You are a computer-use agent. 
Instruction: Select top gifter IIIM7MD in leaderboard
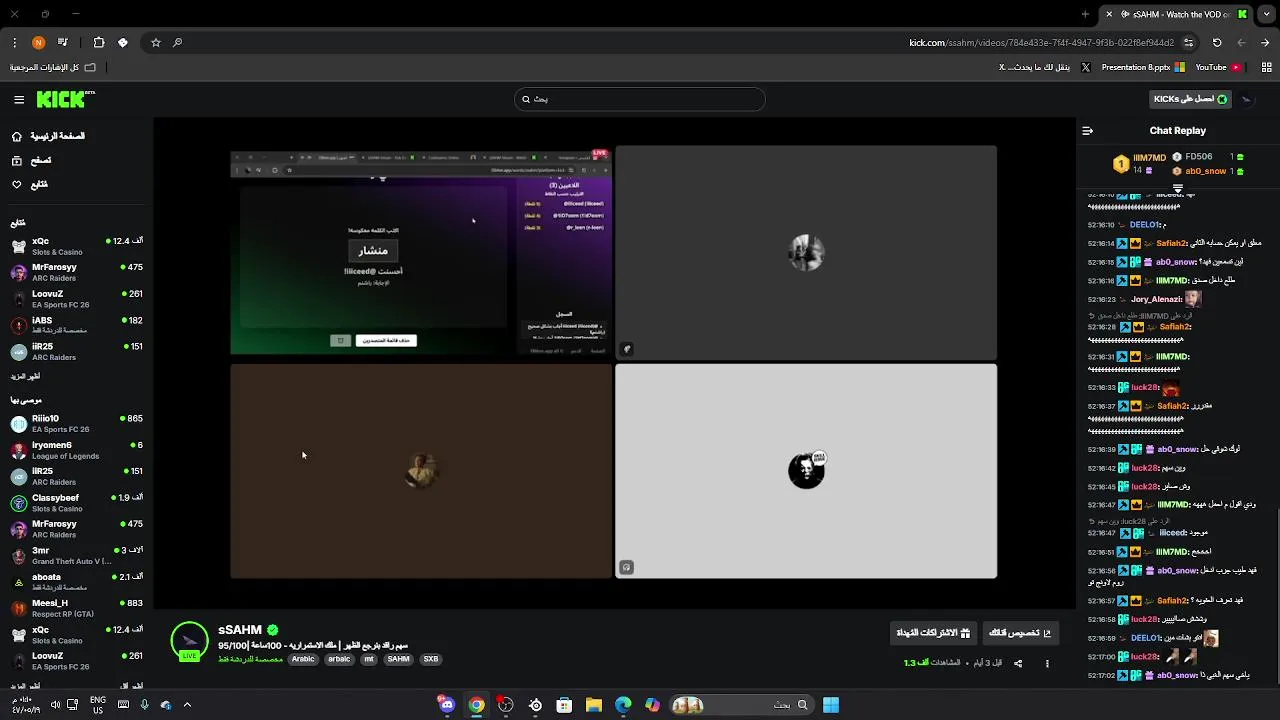coord(1140,163)
